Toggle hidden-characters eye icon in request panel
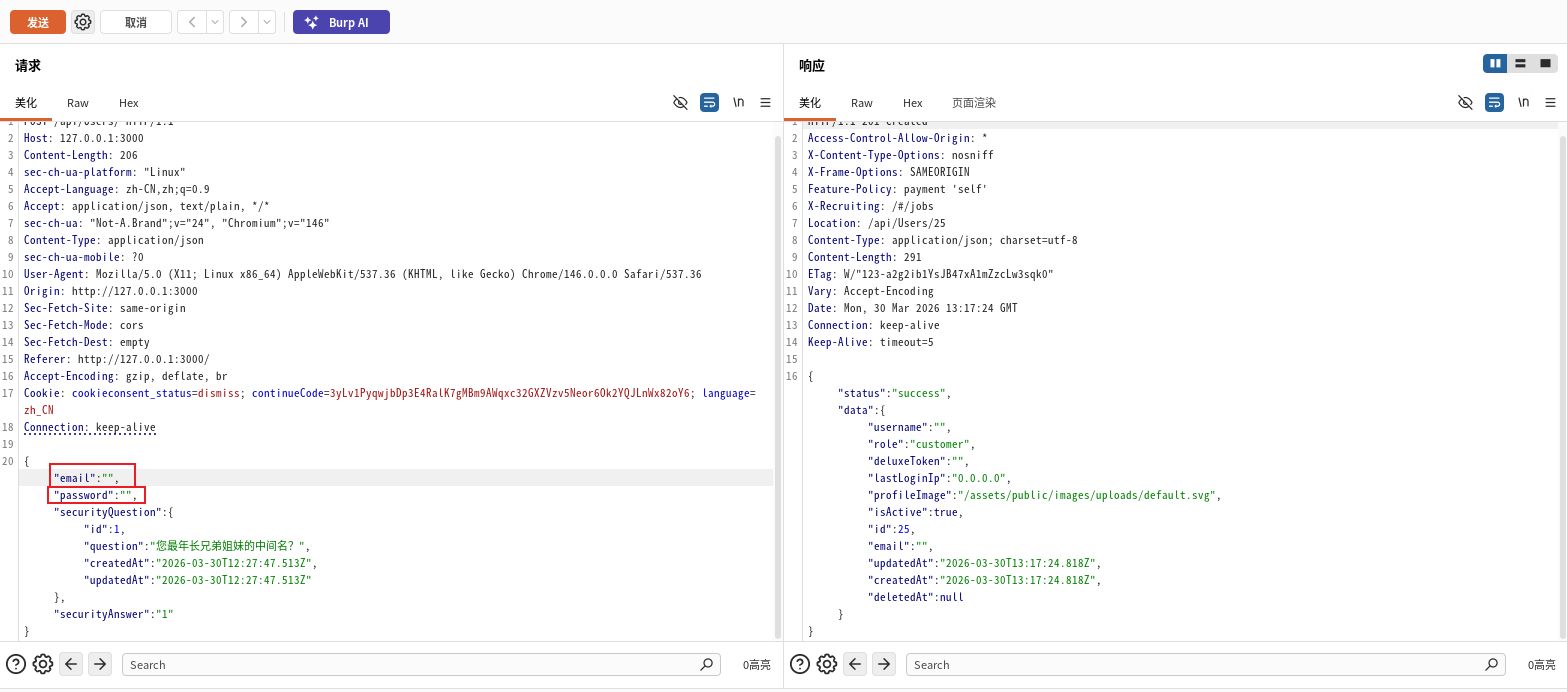This screenshot has height=692, width=1567. click(681, 102)
